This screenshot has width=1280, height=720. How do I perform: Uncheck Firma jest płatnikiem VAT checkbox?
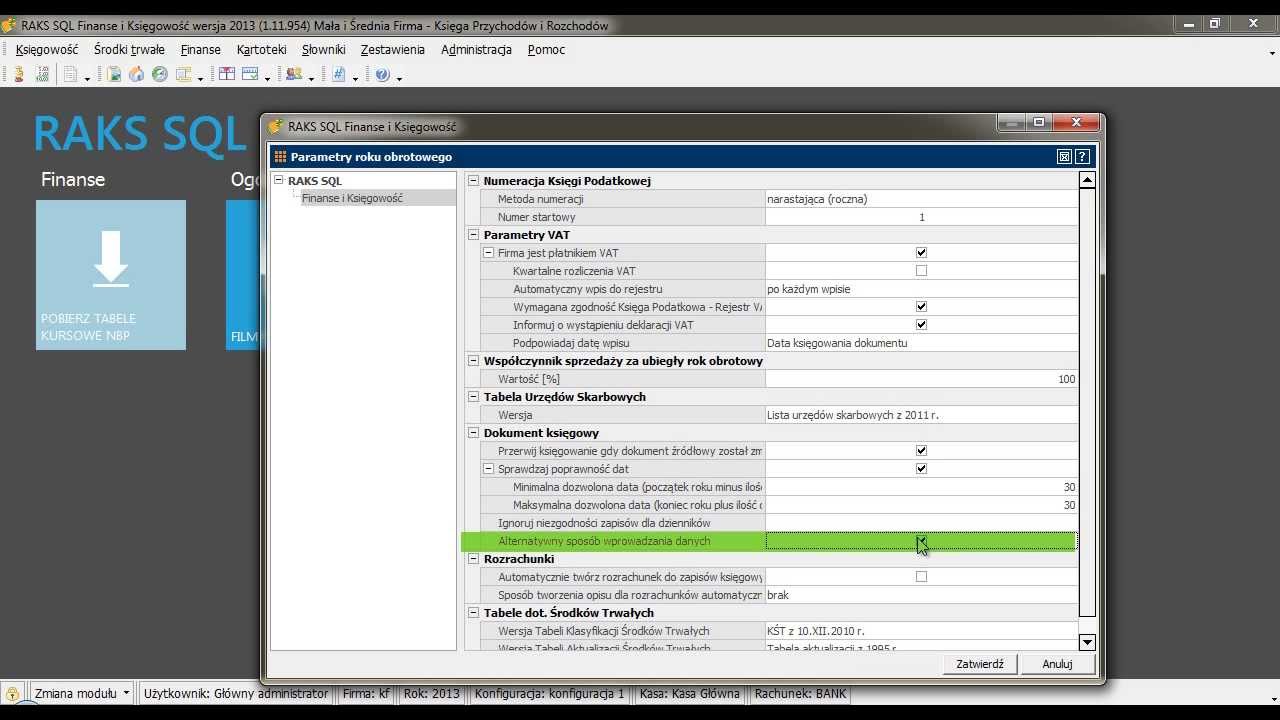pyautogui.click(x=921, y=253)
